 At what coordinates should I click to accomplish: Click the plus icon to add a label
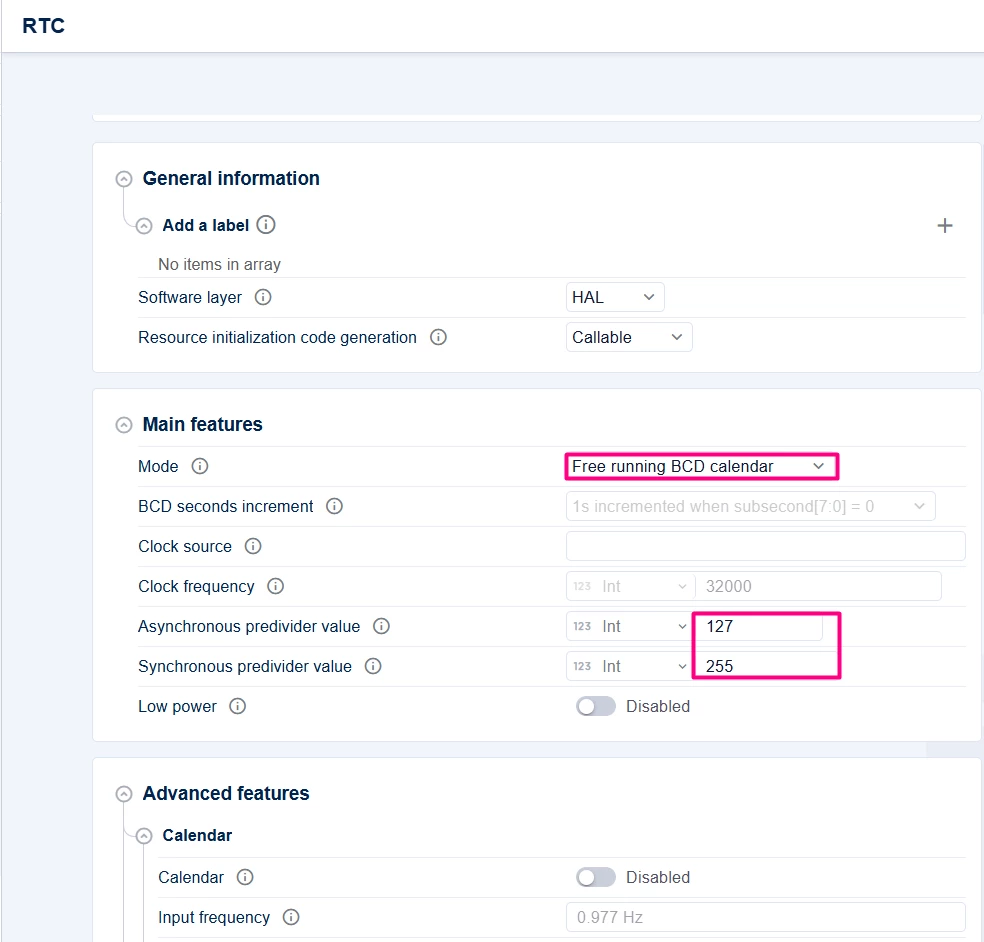pyautogui.click(x=944, y=225)
